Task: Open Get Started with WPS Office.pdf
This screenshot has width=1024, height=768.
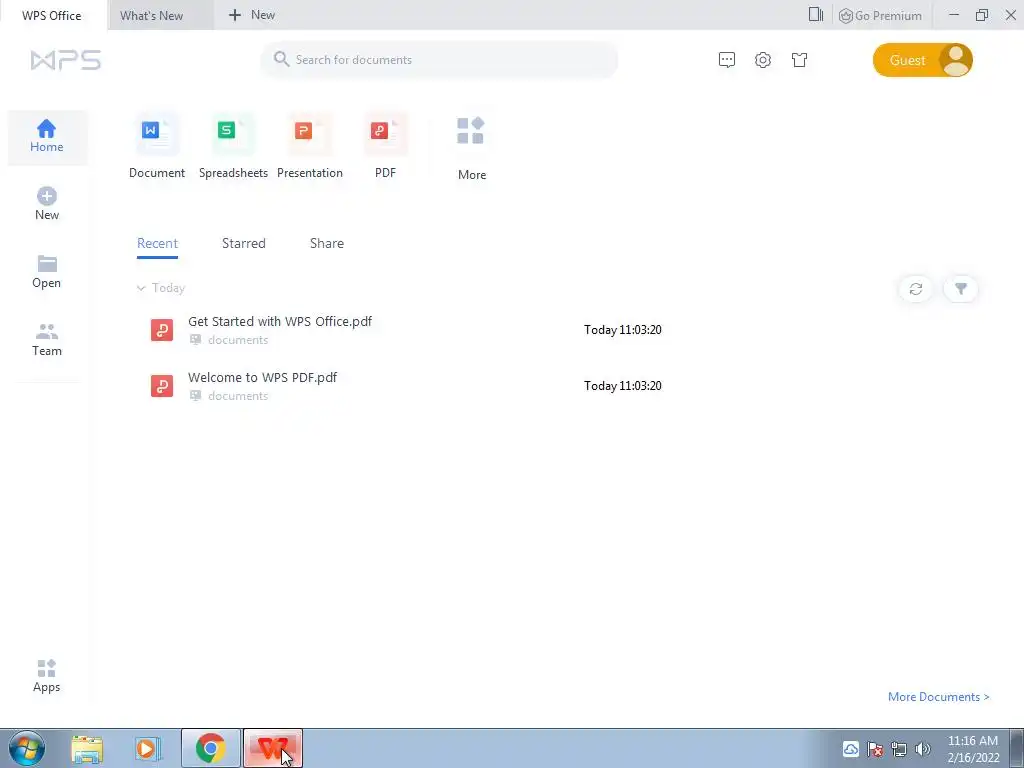Action: (280, 321)
